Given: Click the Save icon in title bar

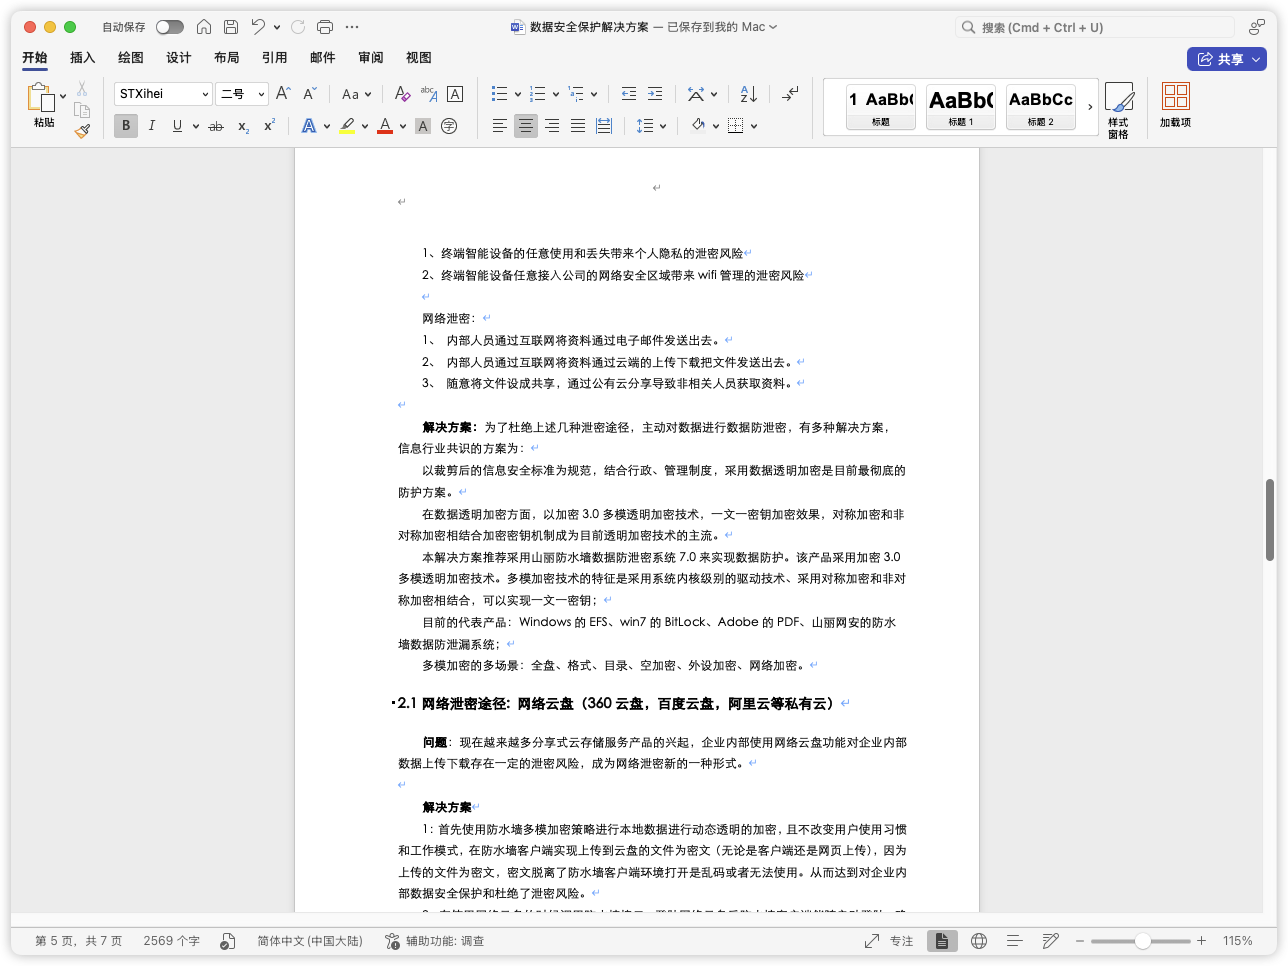Looking at the screenshot, I should click(231, 27).
